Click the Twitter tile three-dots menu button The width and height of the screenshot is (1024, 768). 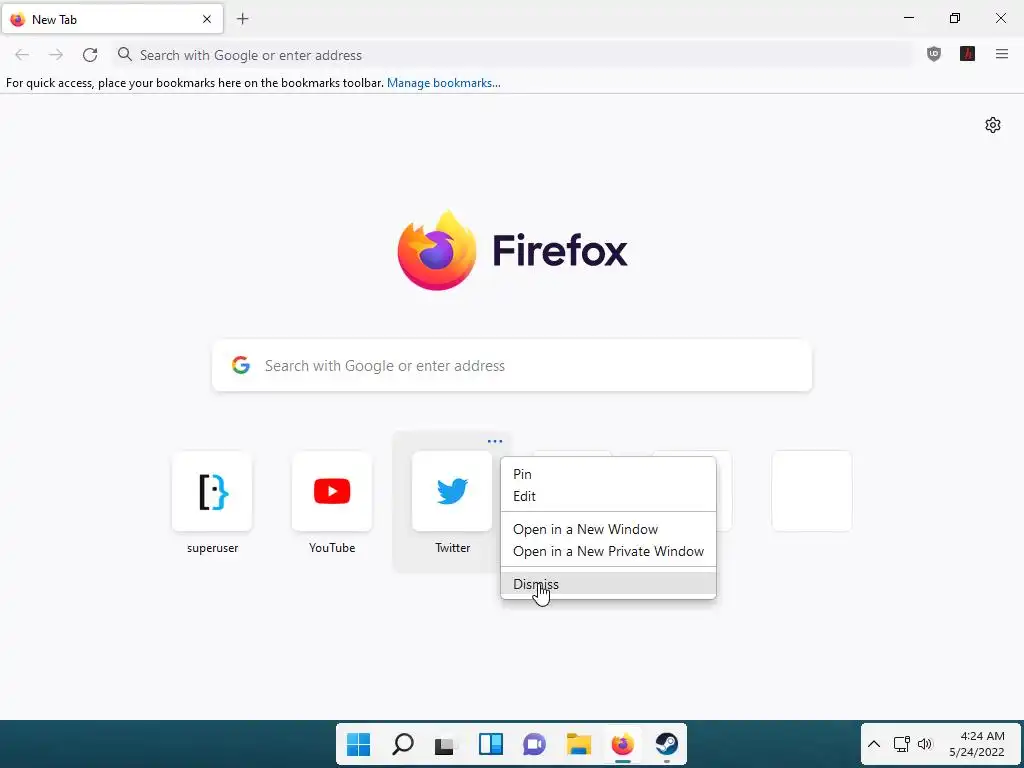point(495,441)
